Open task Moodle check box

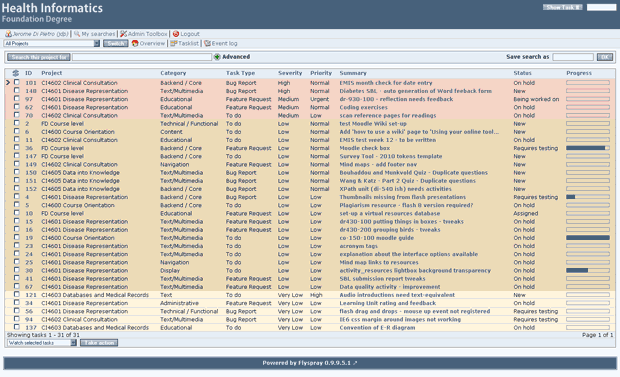[365, 148]
